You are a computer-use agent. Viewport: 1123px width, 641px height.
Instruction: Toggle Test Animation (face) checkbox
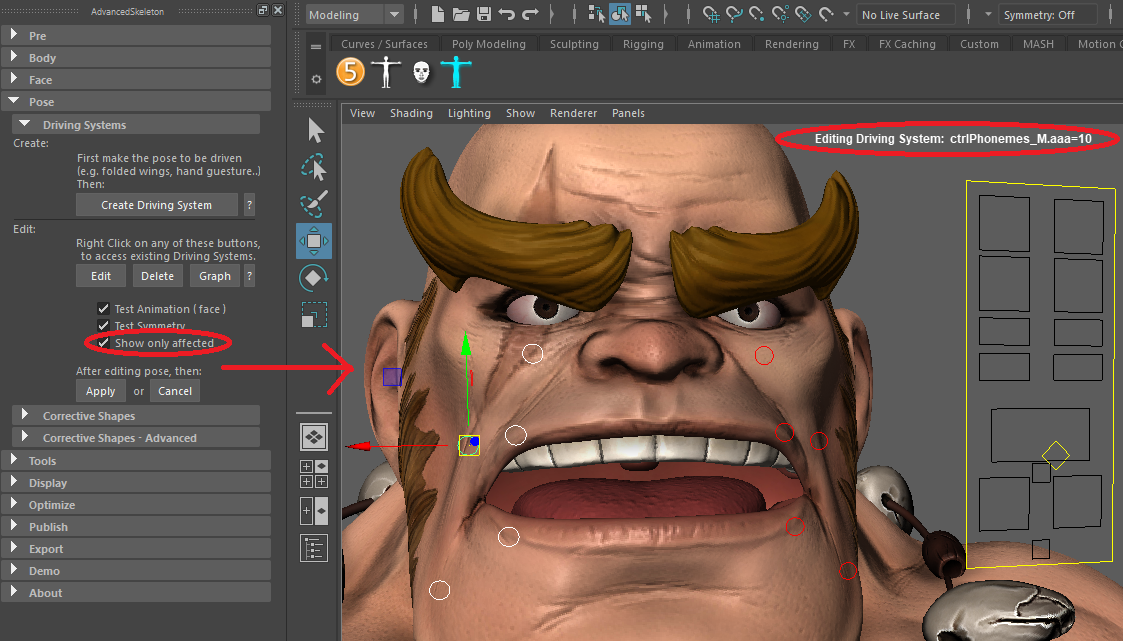103,309
